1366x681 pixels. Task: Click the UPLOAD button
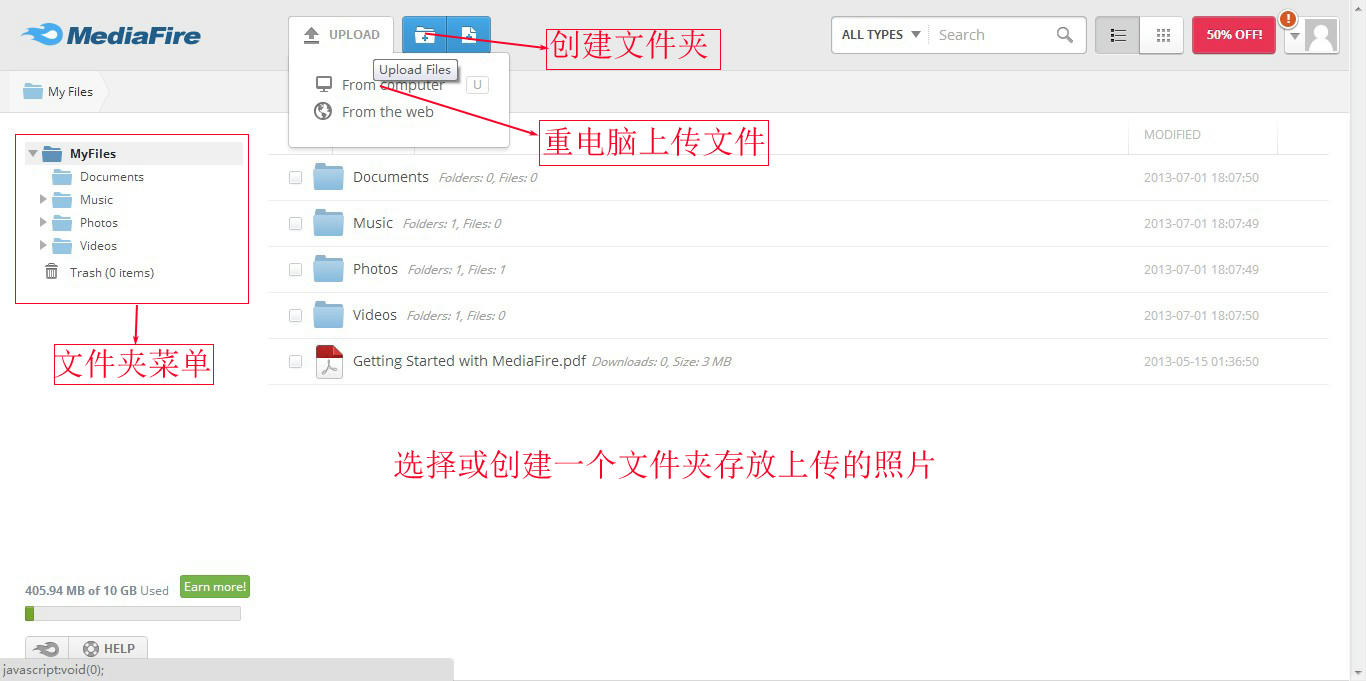coord(342,35)
